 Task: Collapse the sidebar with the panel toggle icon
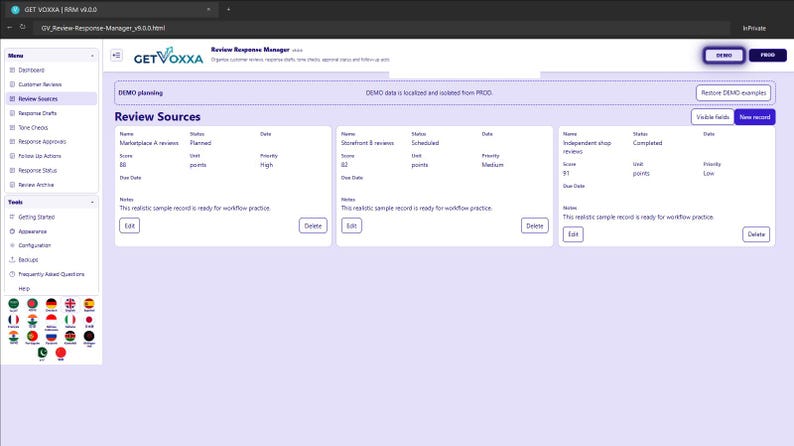click(x=116, y=55)
